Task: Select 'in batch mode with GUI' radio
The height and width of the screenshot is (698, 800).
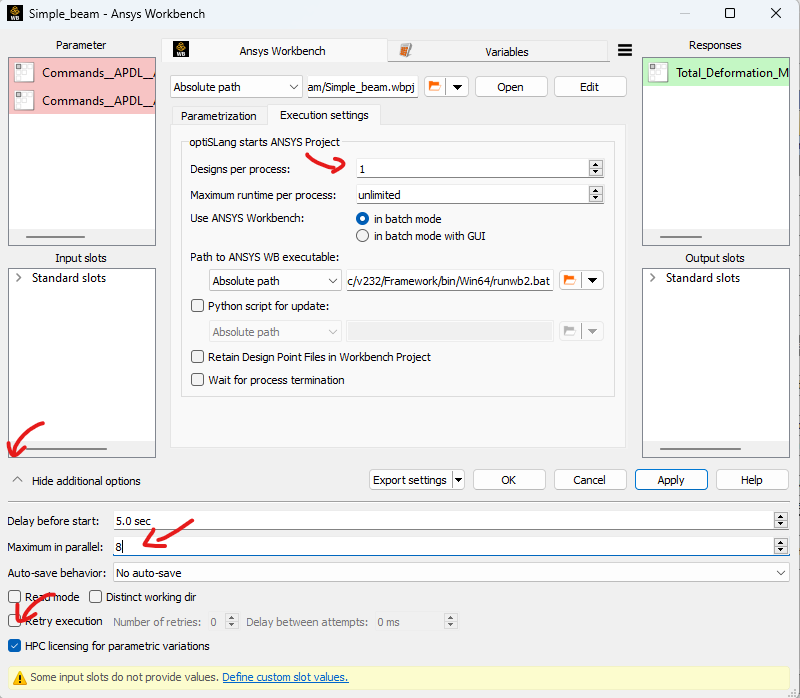Action: 363,236
